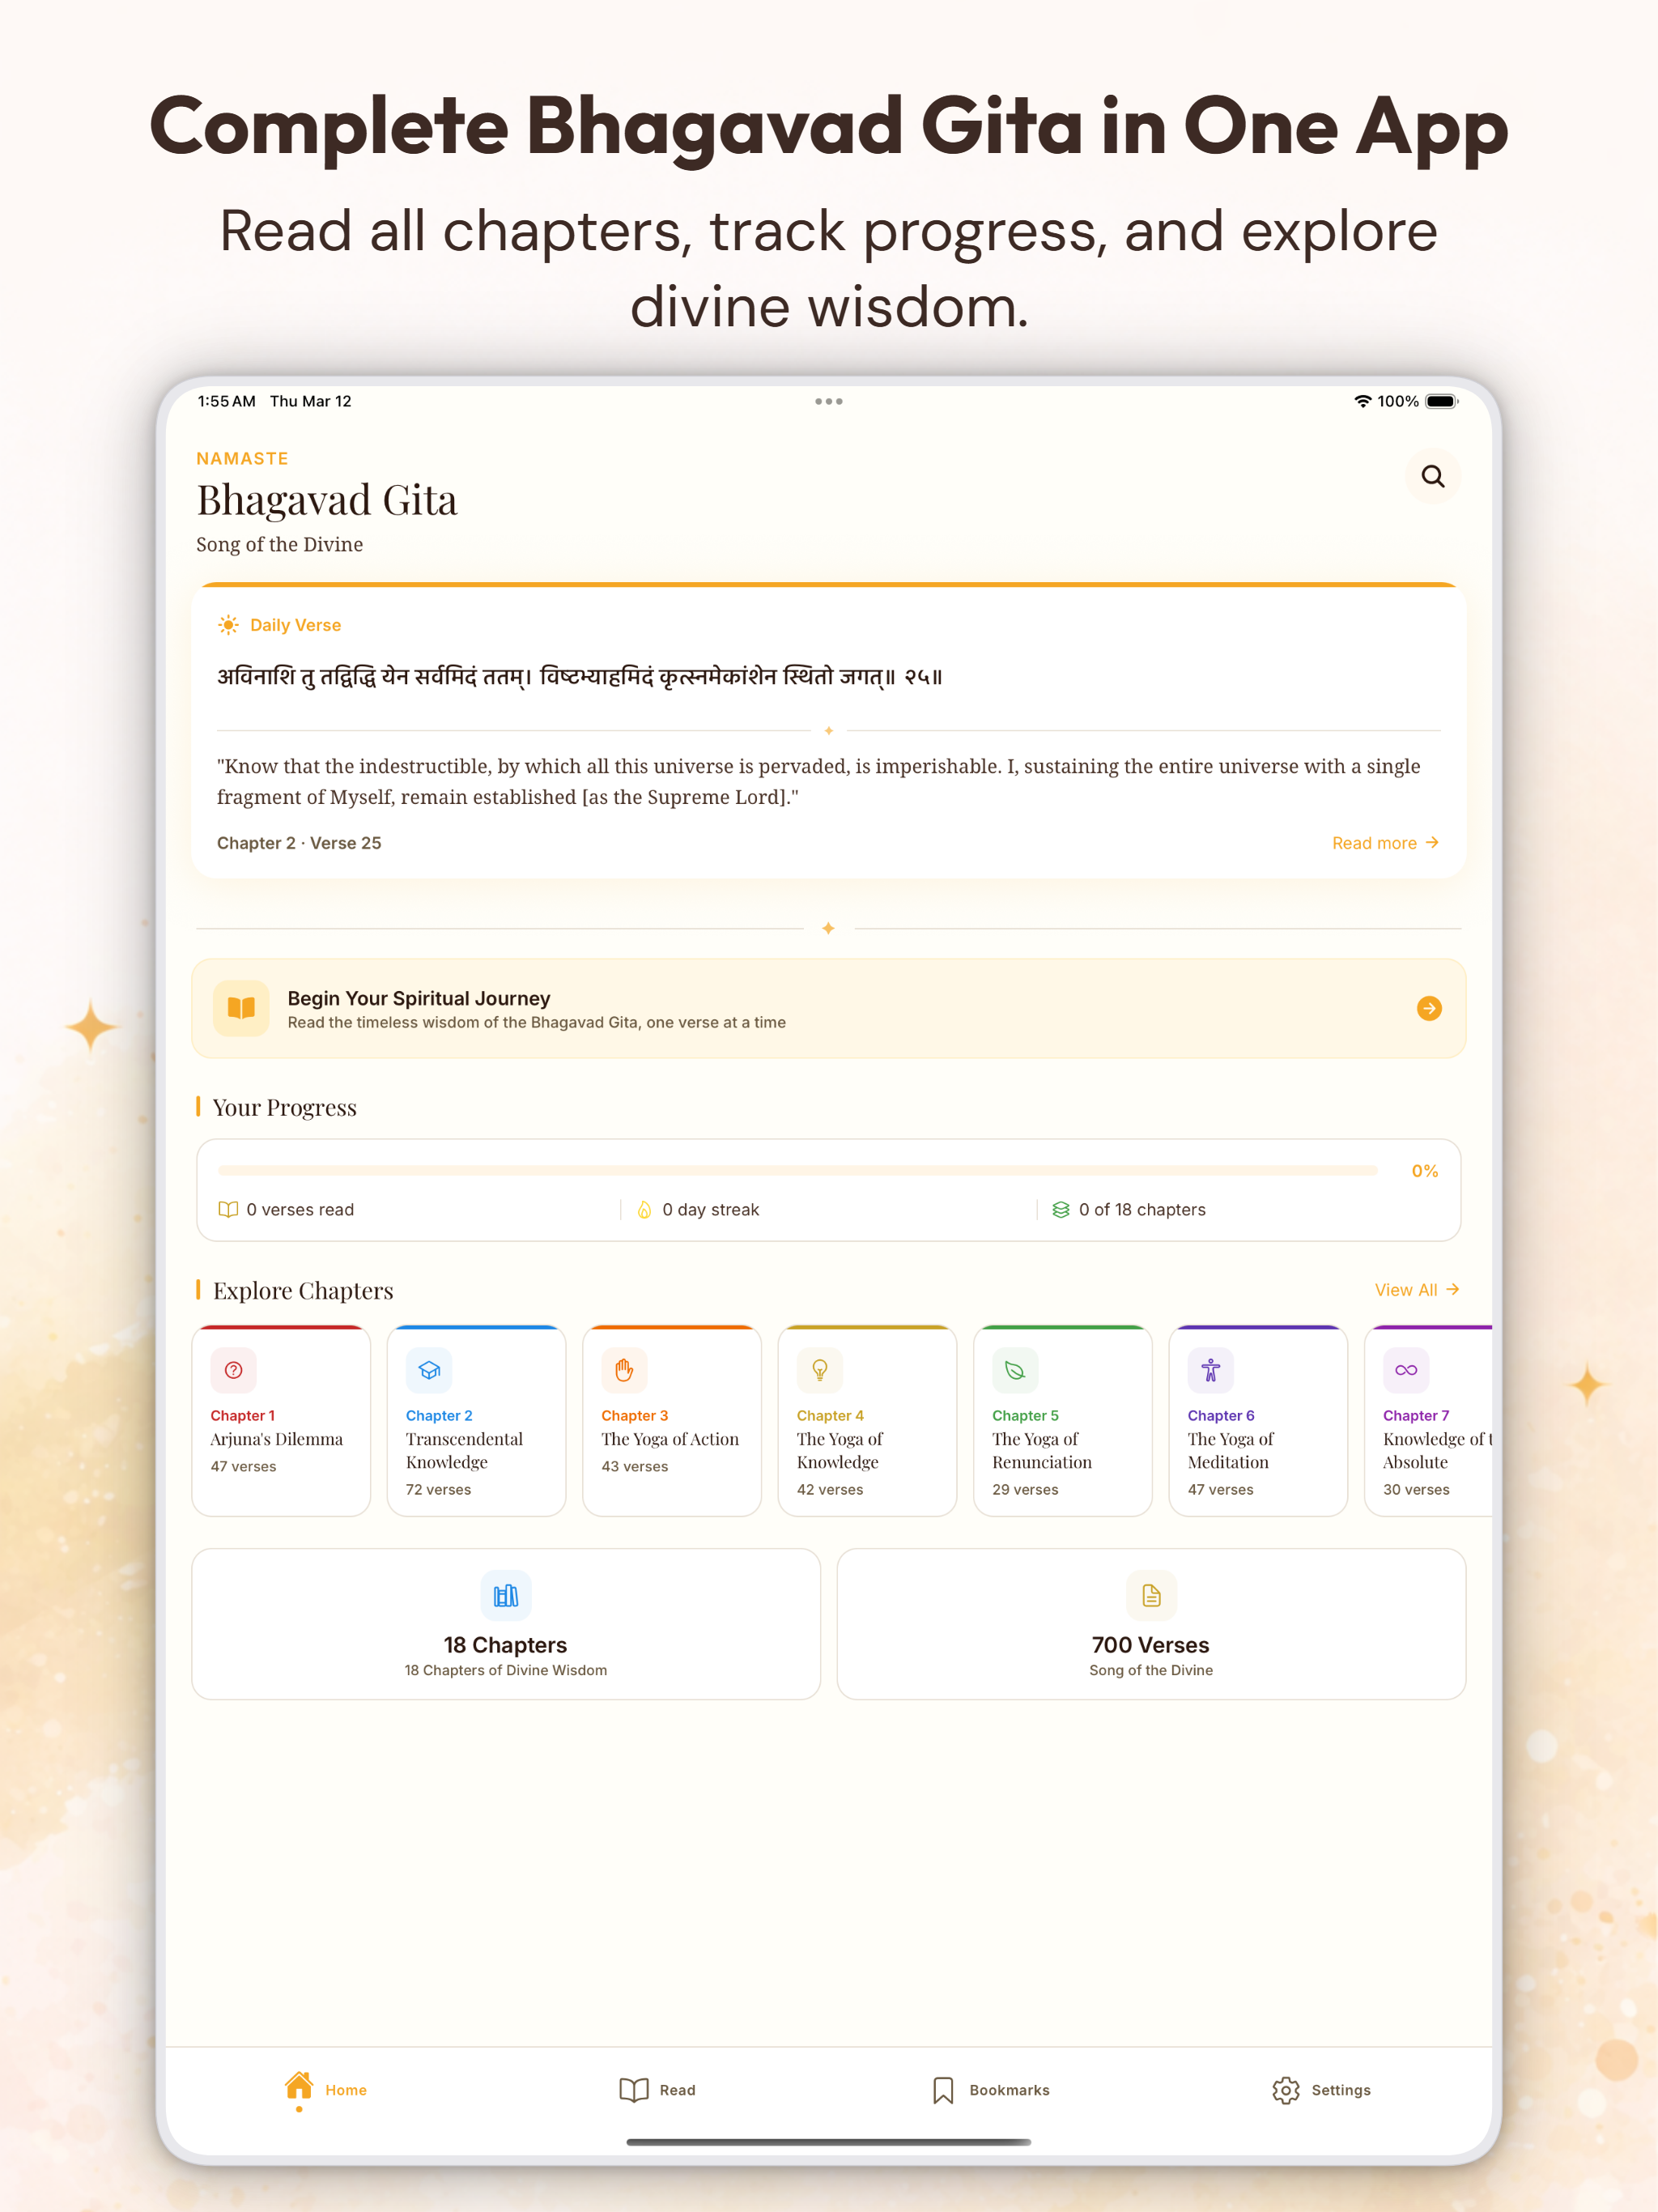Click 'Chapter 2 · Verse 25' label
The image size is (1658, 2212).
pos(299,843)
